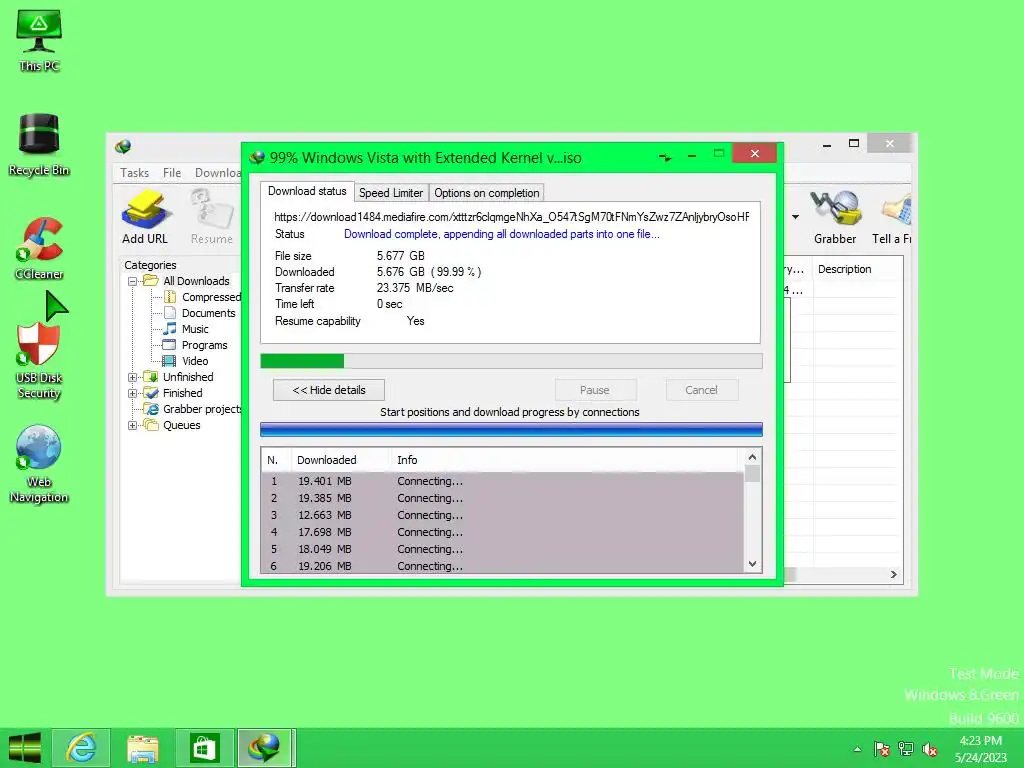Click the green download progress bar

point(511,360)
